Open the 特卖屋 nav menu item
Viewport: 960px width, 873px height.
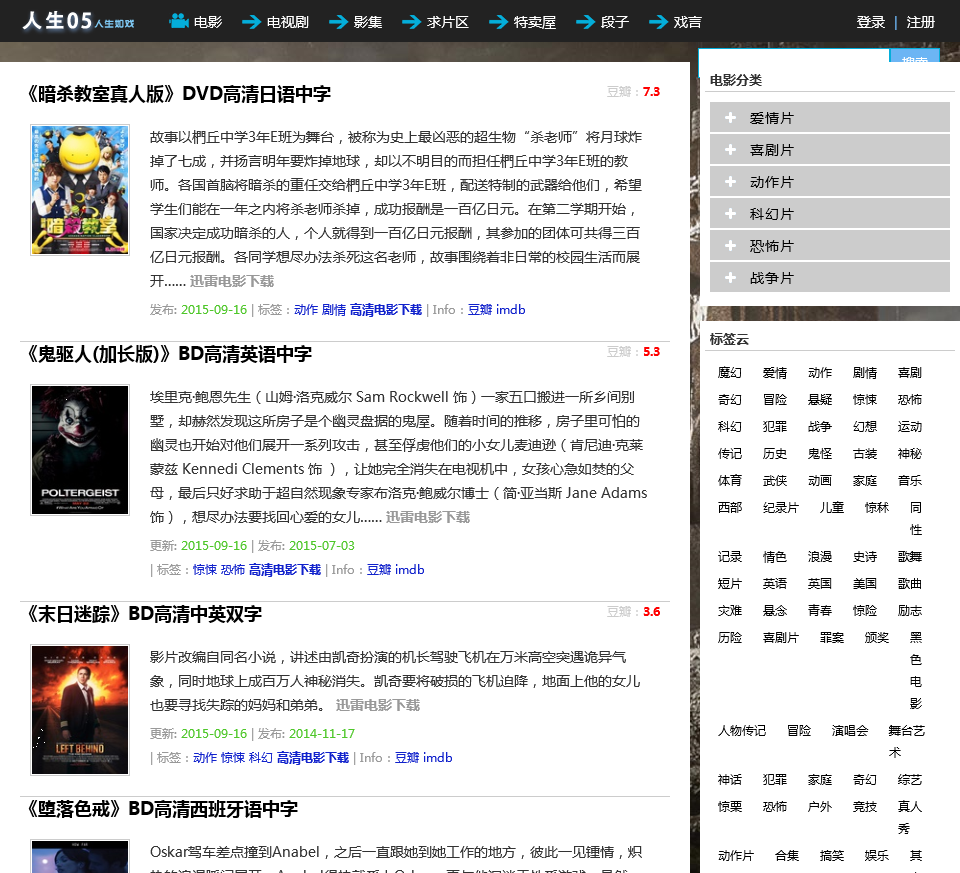[534, 22]
